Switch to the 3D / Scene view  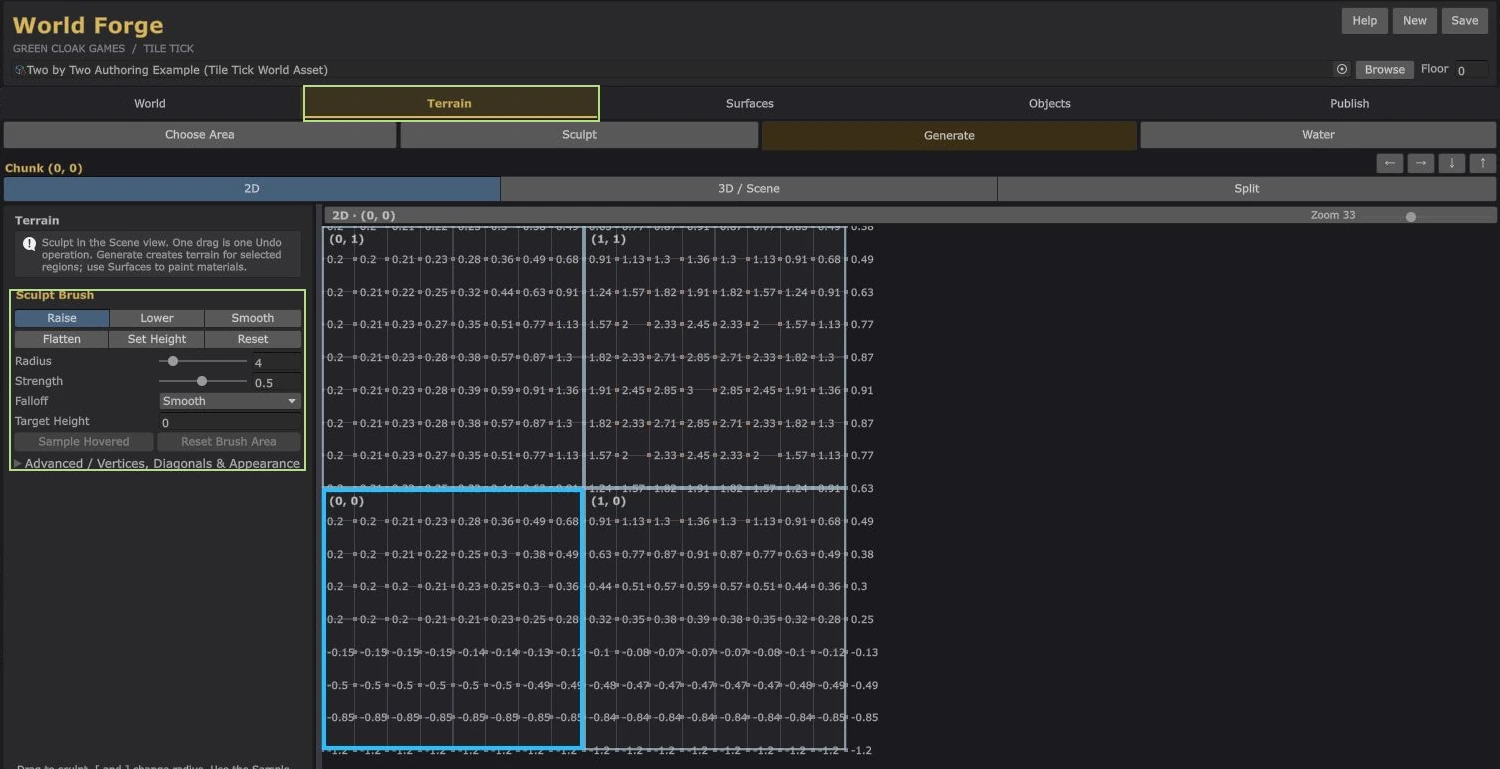click(749, 189)
